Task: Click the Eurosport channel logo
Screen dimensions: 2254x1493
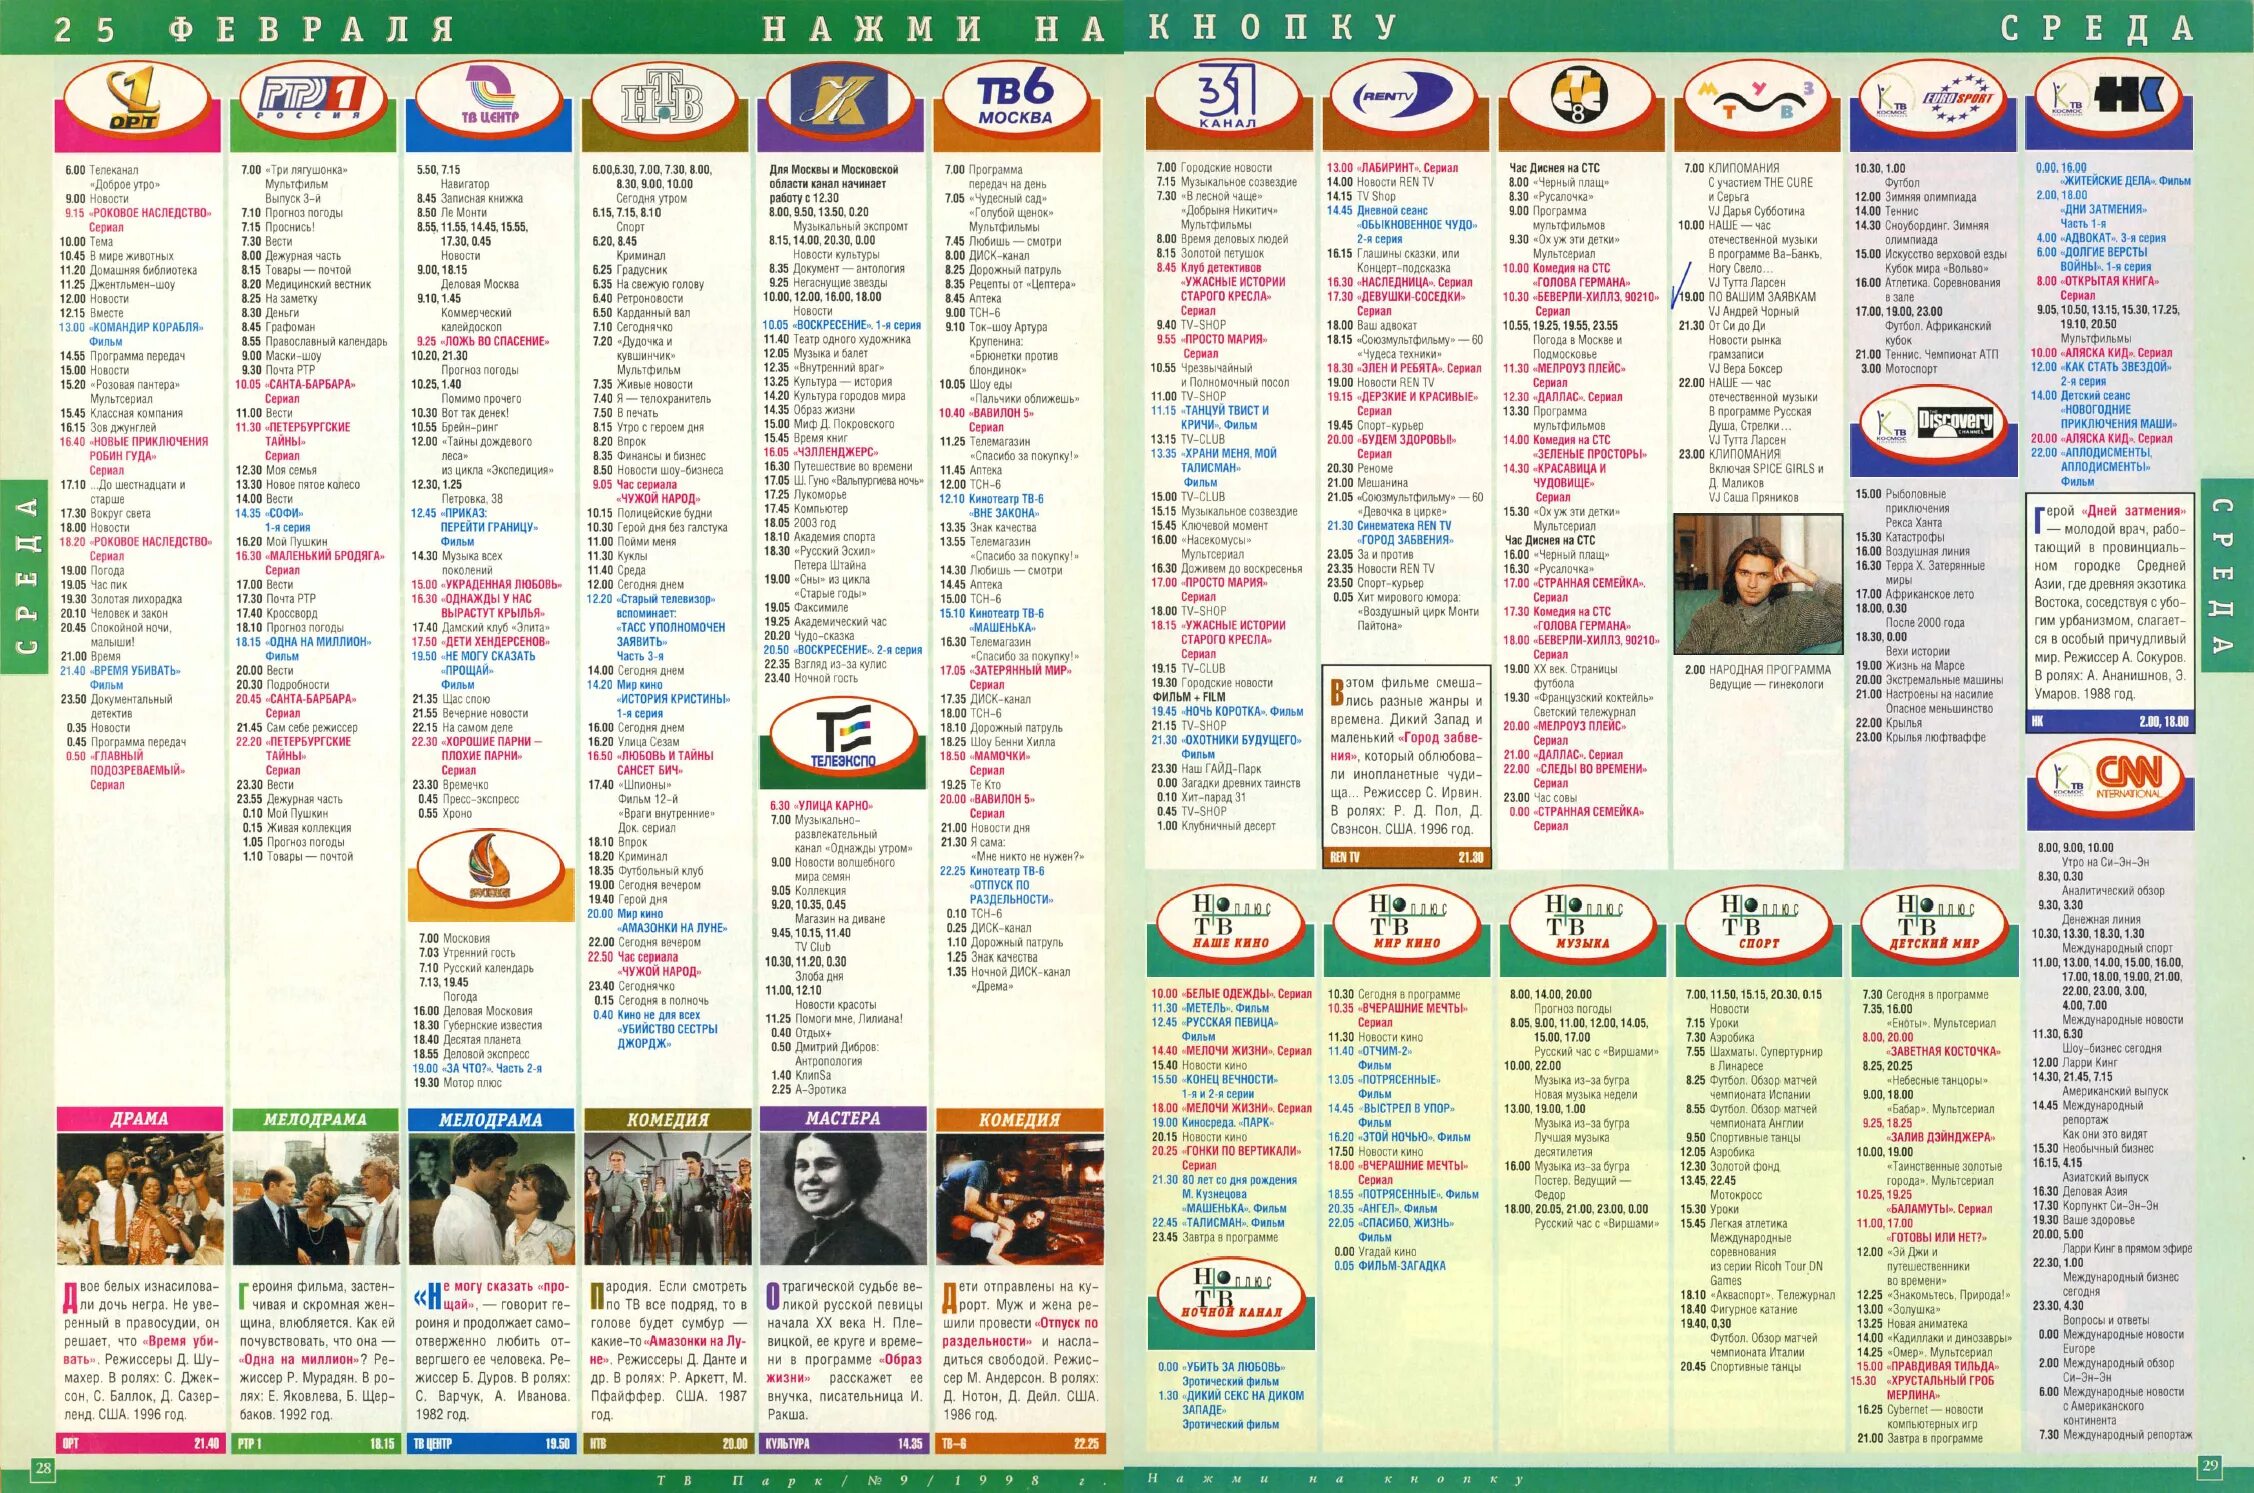Action: click(x=1934, y=100)
